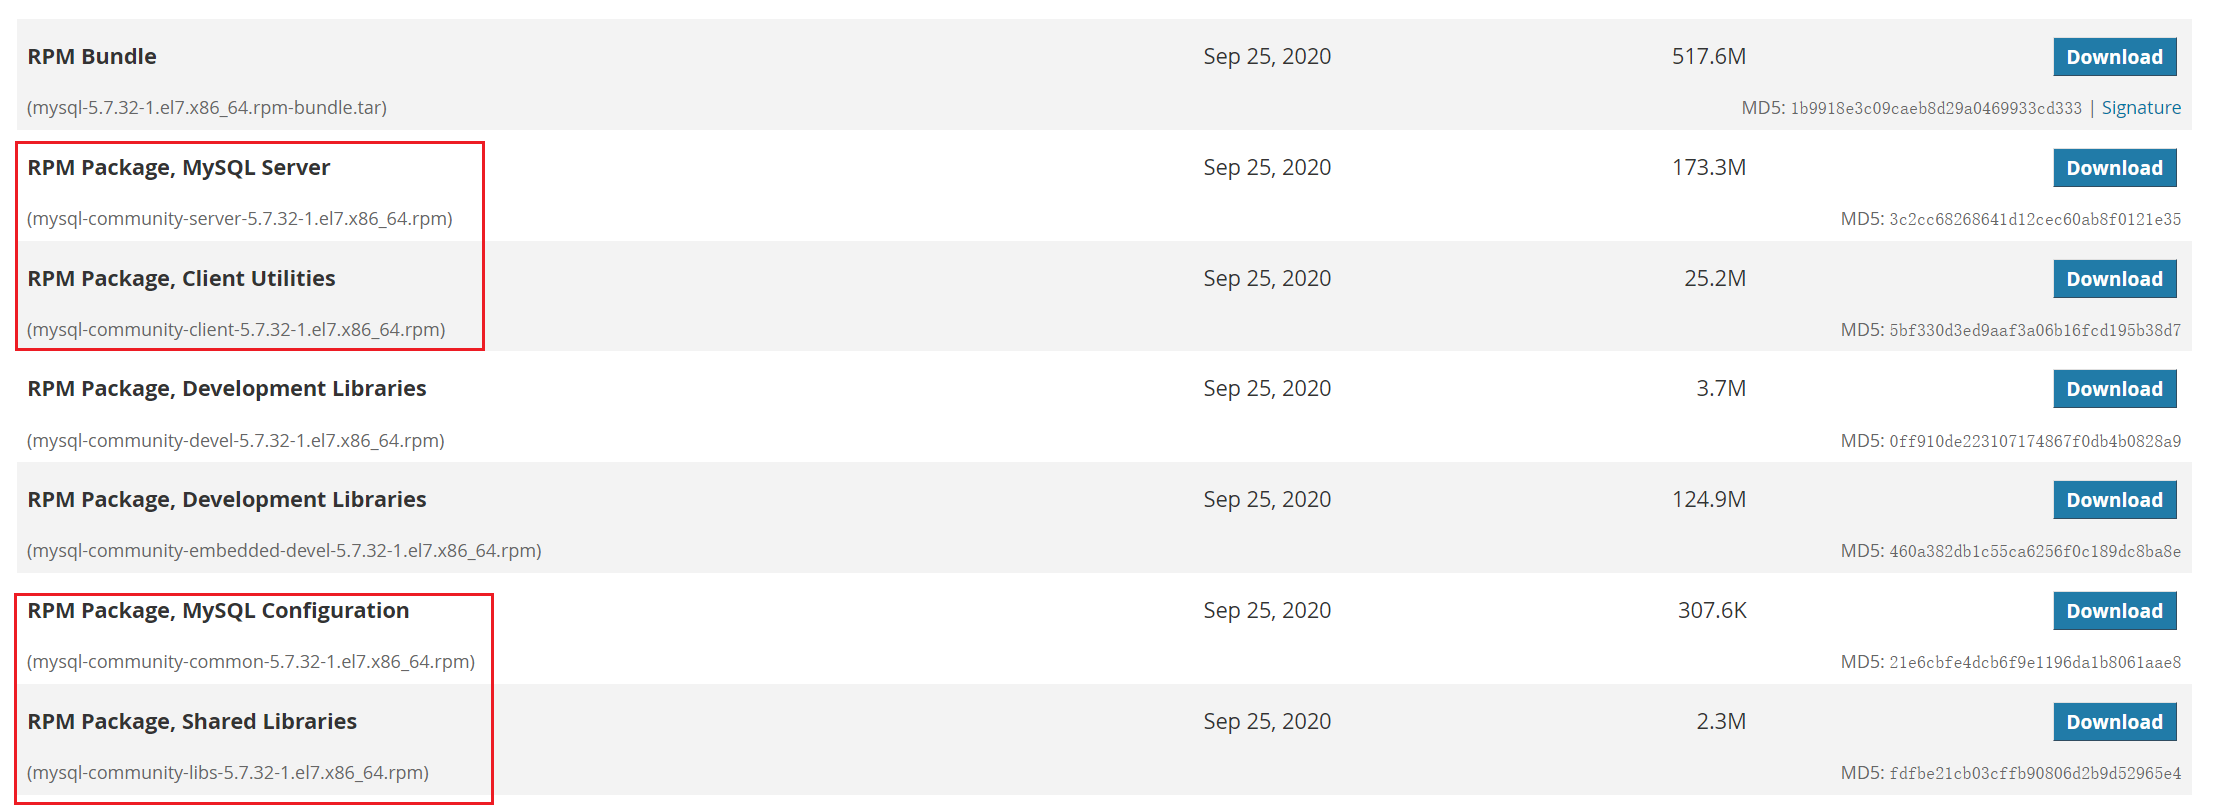Click the rpm-bundle.tar filename text
This screenshot has width=2213, height=811.
point(207,108)
